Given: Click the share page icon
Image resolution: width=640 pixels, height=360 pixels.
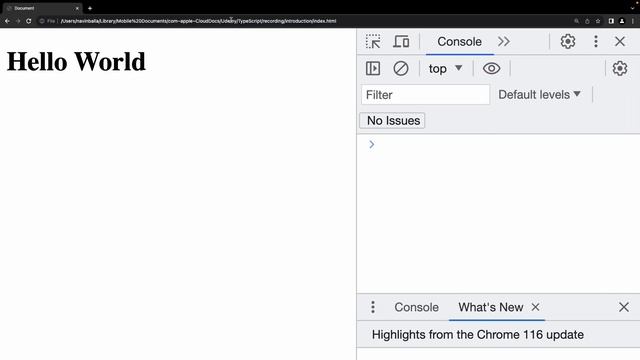Looking at the screenshot, I should click(587, 21).
